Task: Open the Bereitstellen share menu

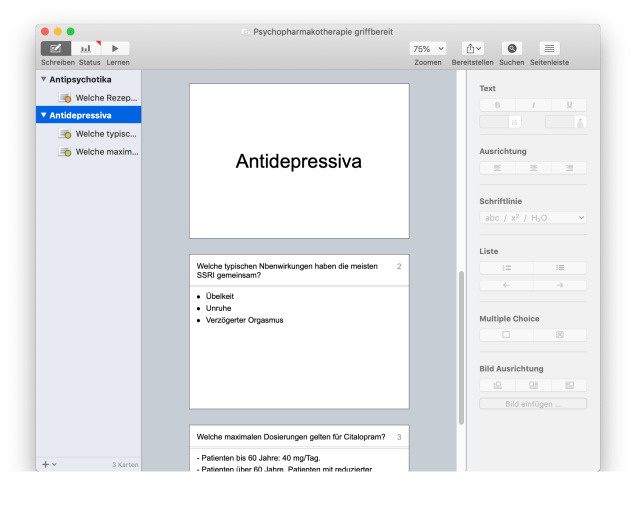Action: [472, 48]
